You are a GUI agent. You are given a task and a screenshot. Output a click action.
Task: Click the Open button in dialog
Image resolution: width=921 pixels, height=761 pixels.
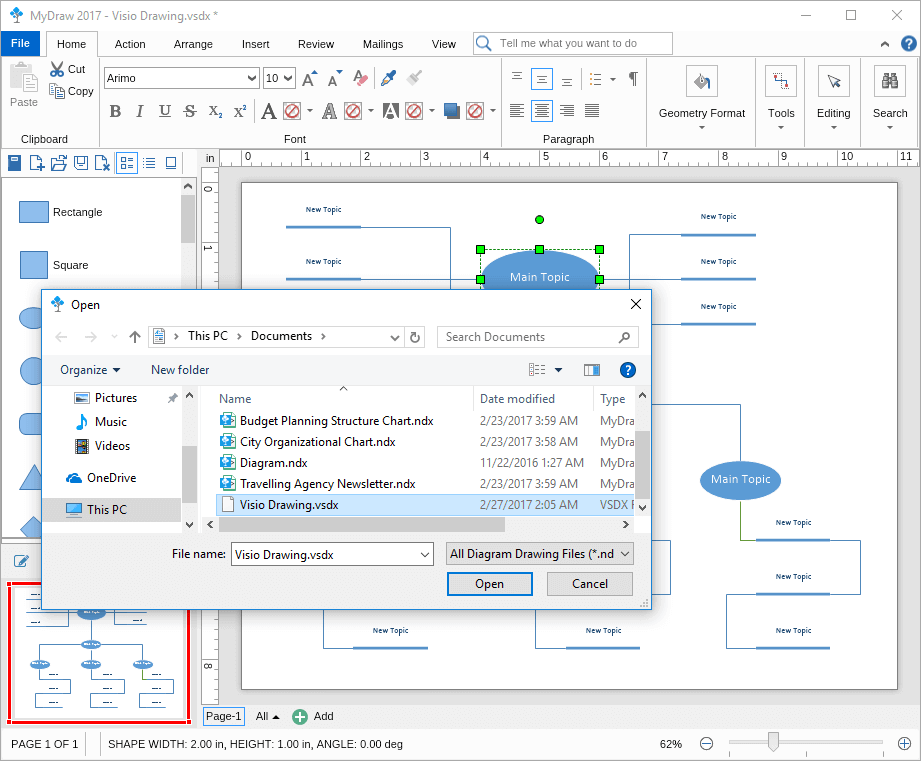pos(489,584)
